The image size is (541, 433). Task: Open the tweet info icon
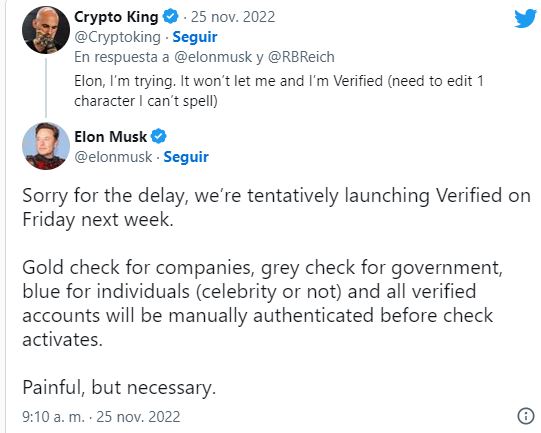pyautogui.click(x=526, y=415)
